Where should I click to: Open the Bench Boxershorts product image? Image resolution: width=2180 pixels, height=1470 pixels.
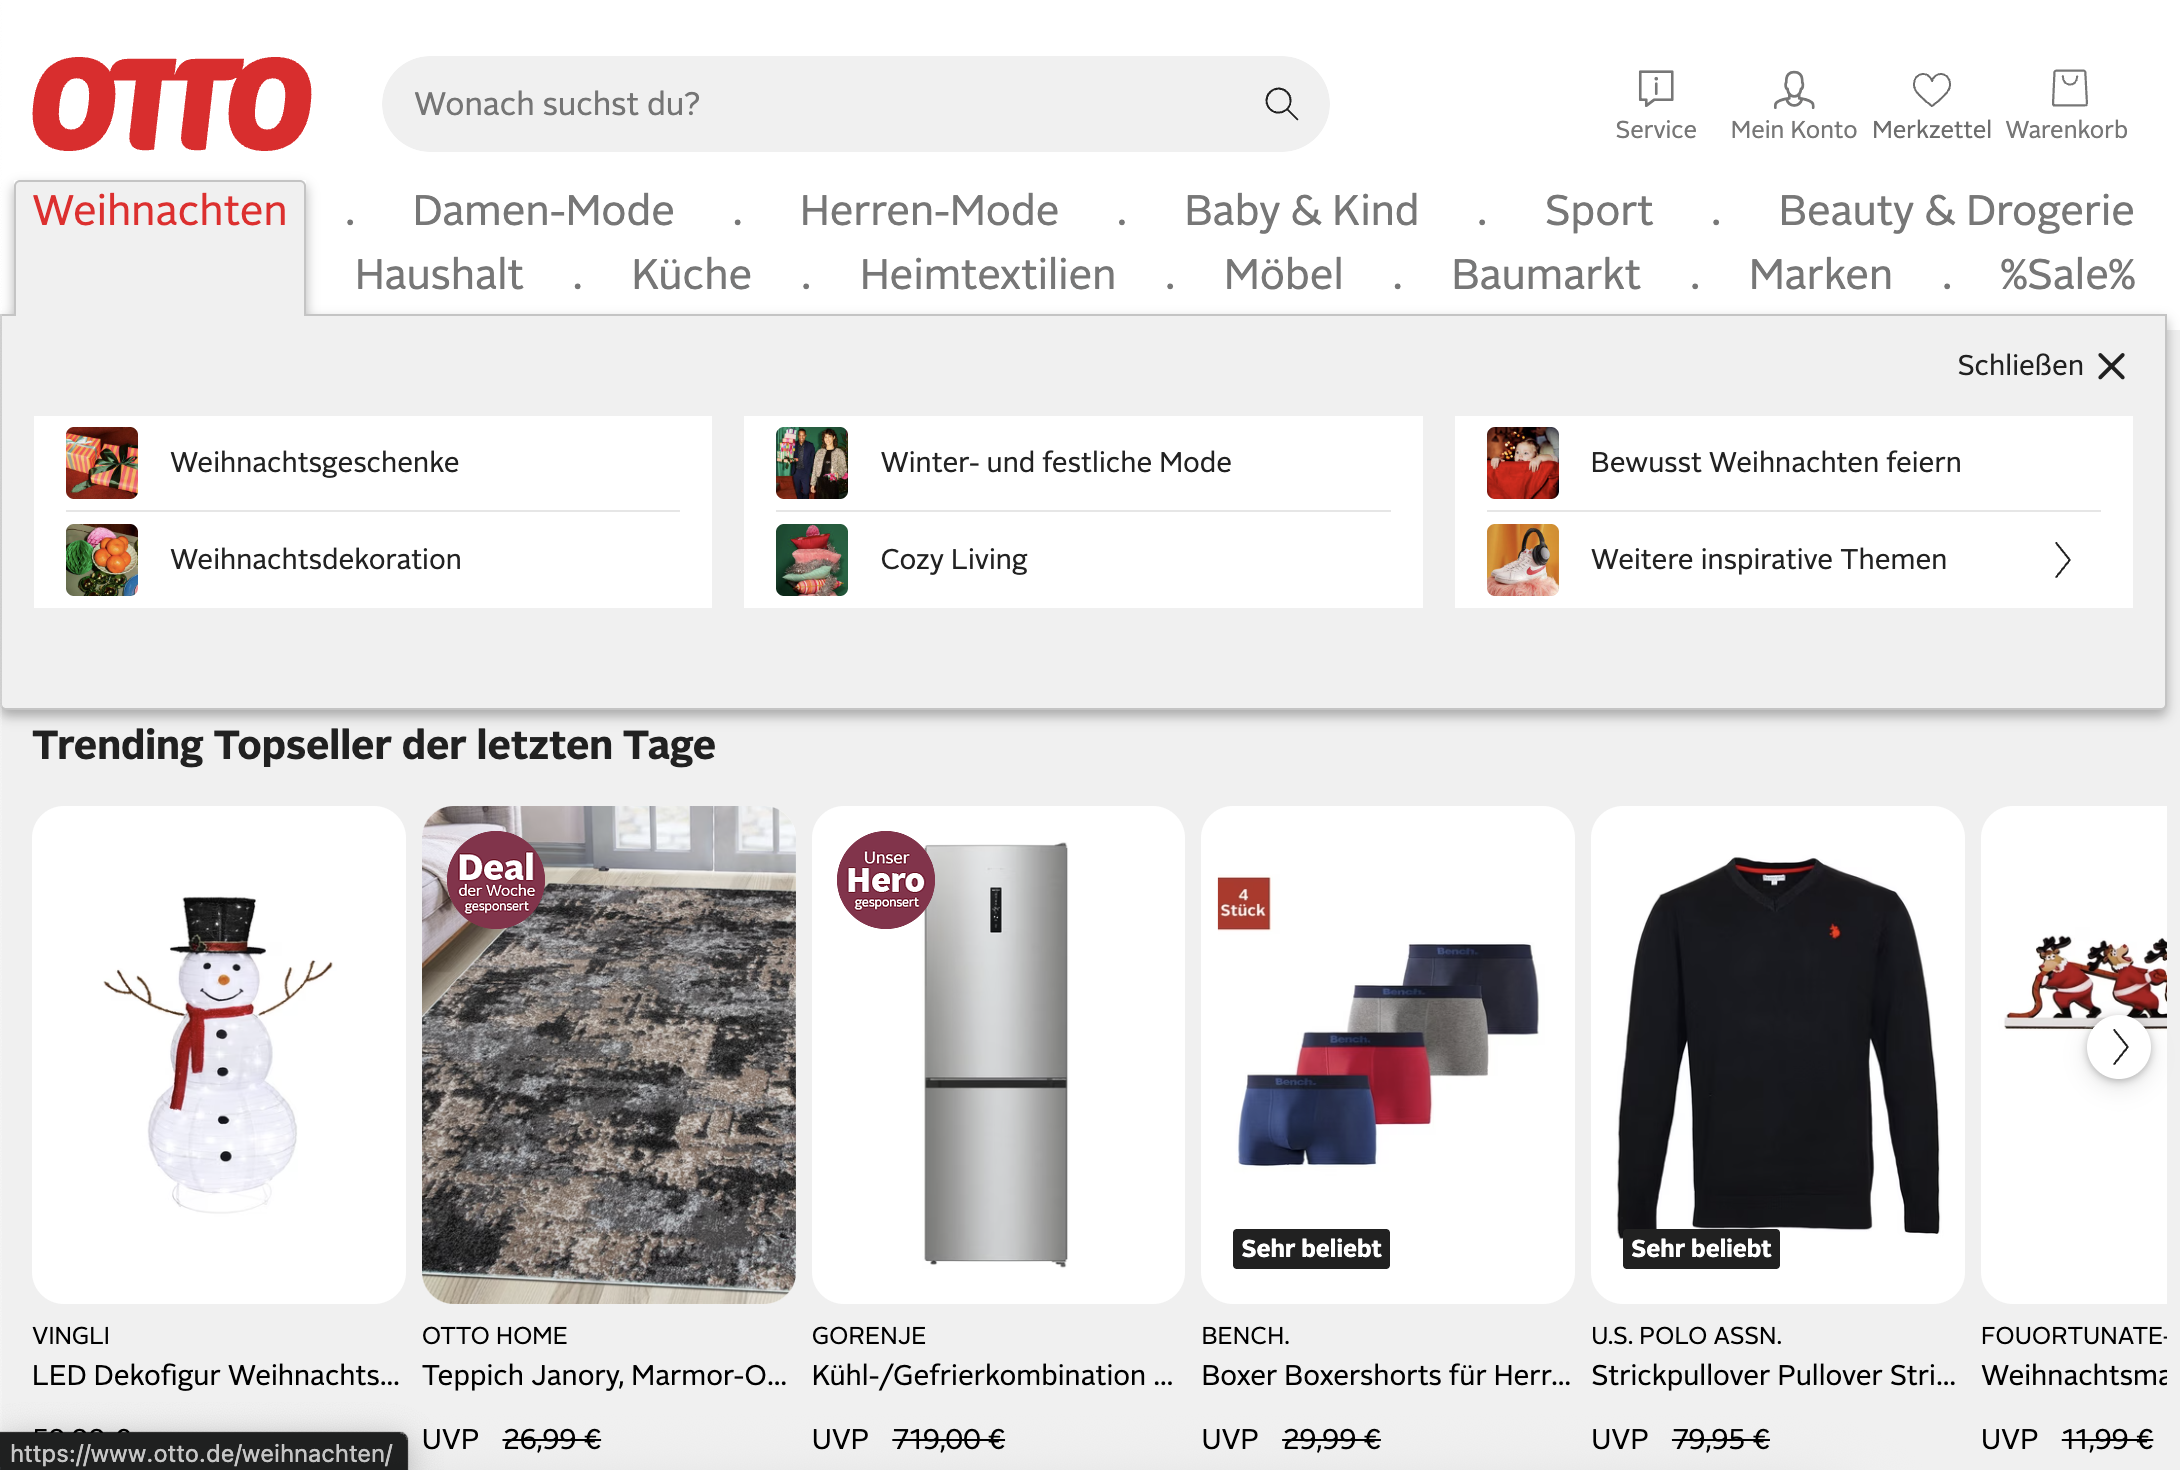1388,1055
